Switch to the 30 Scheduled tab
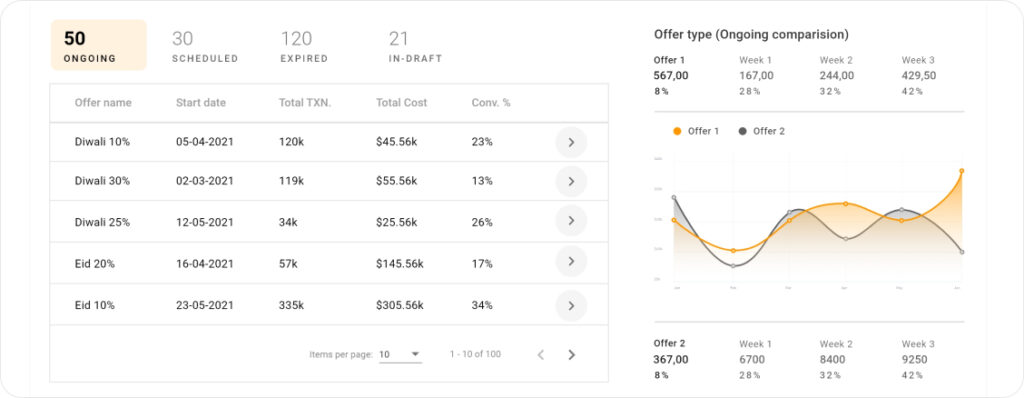 (x=205, y=46)
